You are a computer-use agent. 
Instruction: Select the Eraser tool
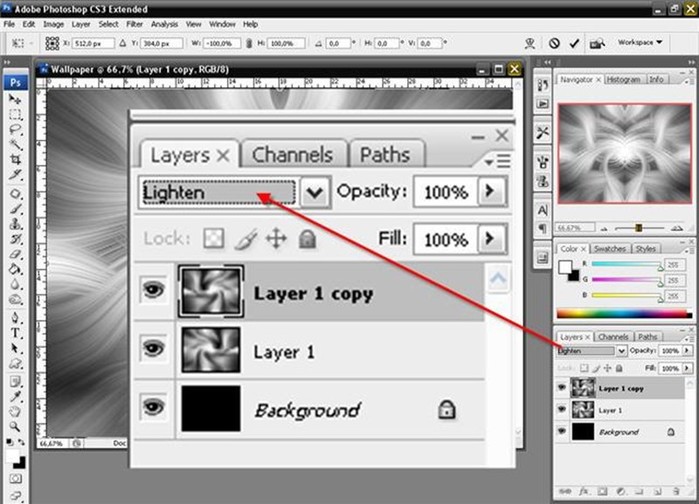[x=15, y=254]
